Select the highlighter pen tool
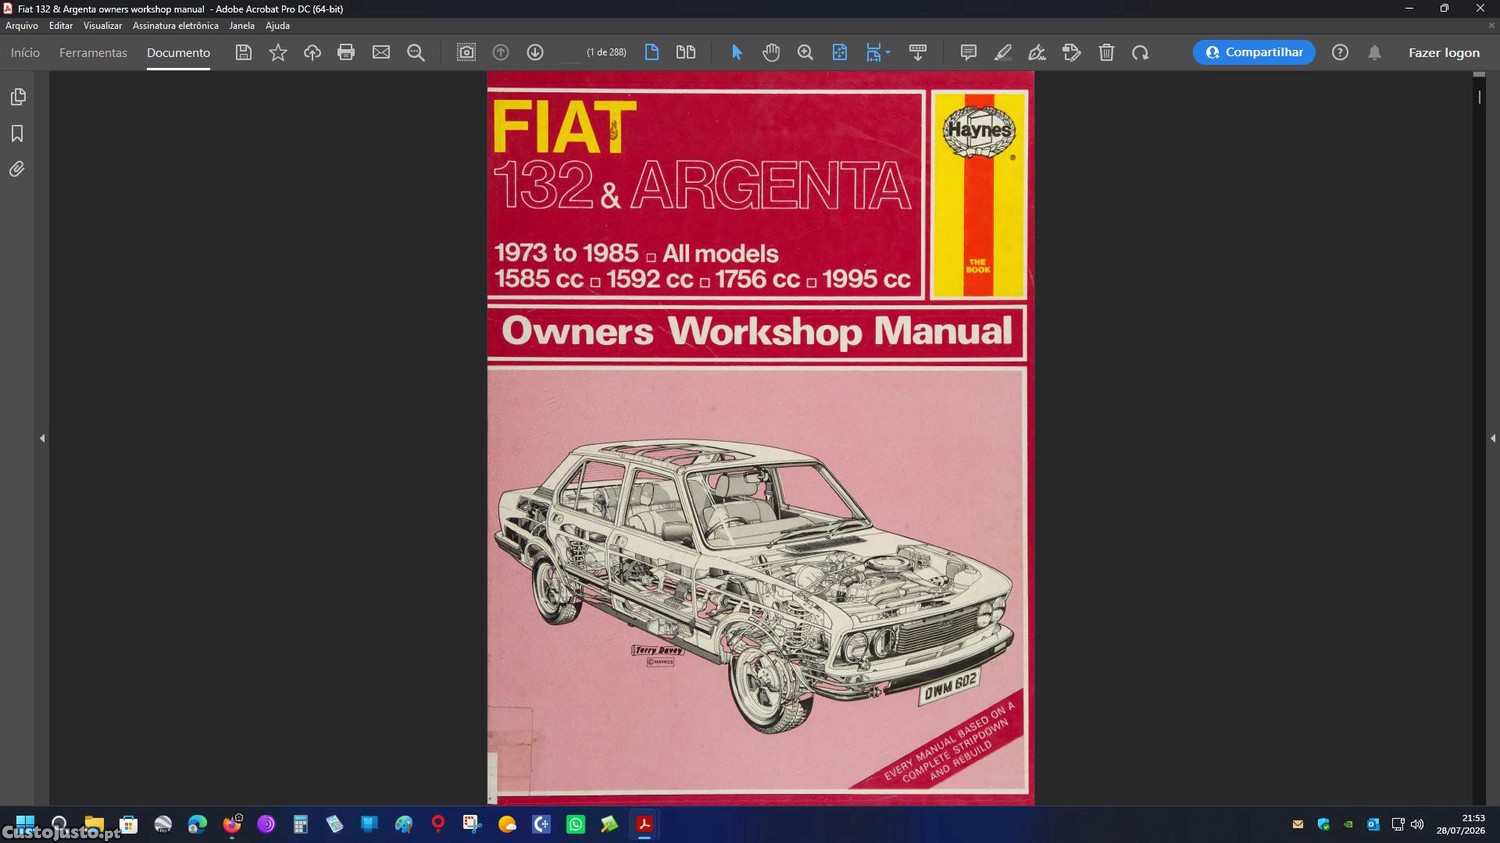 [1003, 52]
